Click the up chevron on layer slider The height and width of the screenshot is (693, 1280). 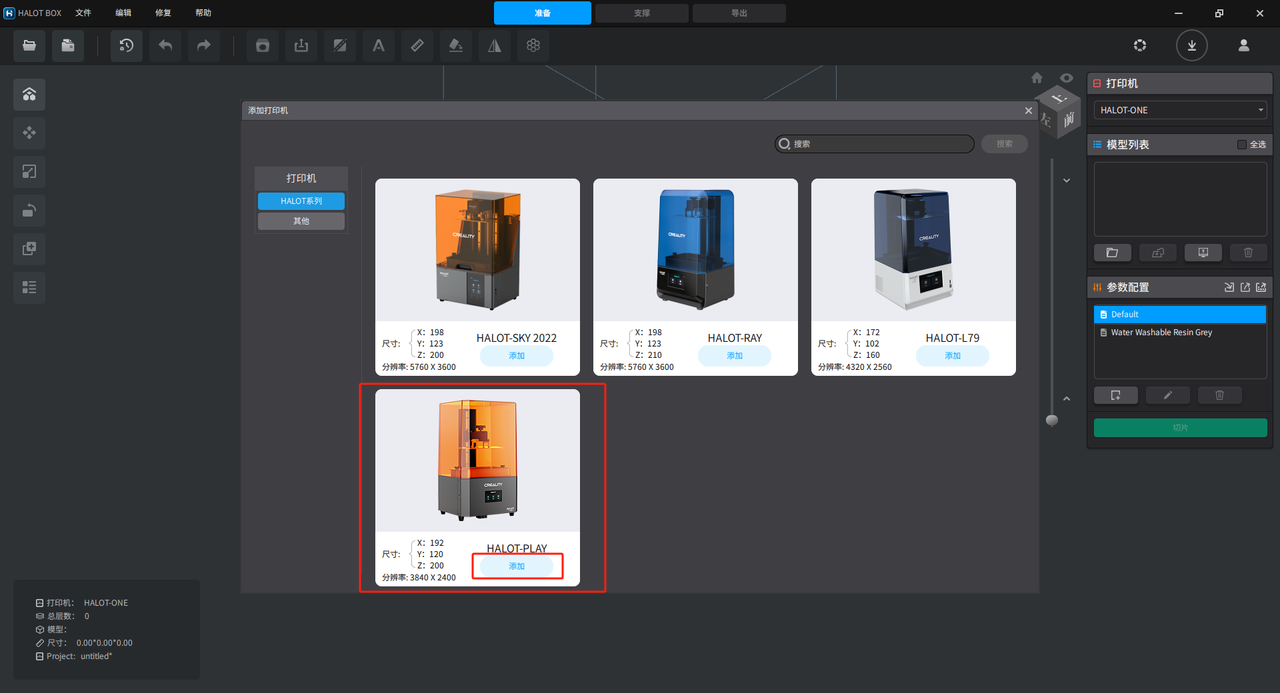[x=1067, y=399]
